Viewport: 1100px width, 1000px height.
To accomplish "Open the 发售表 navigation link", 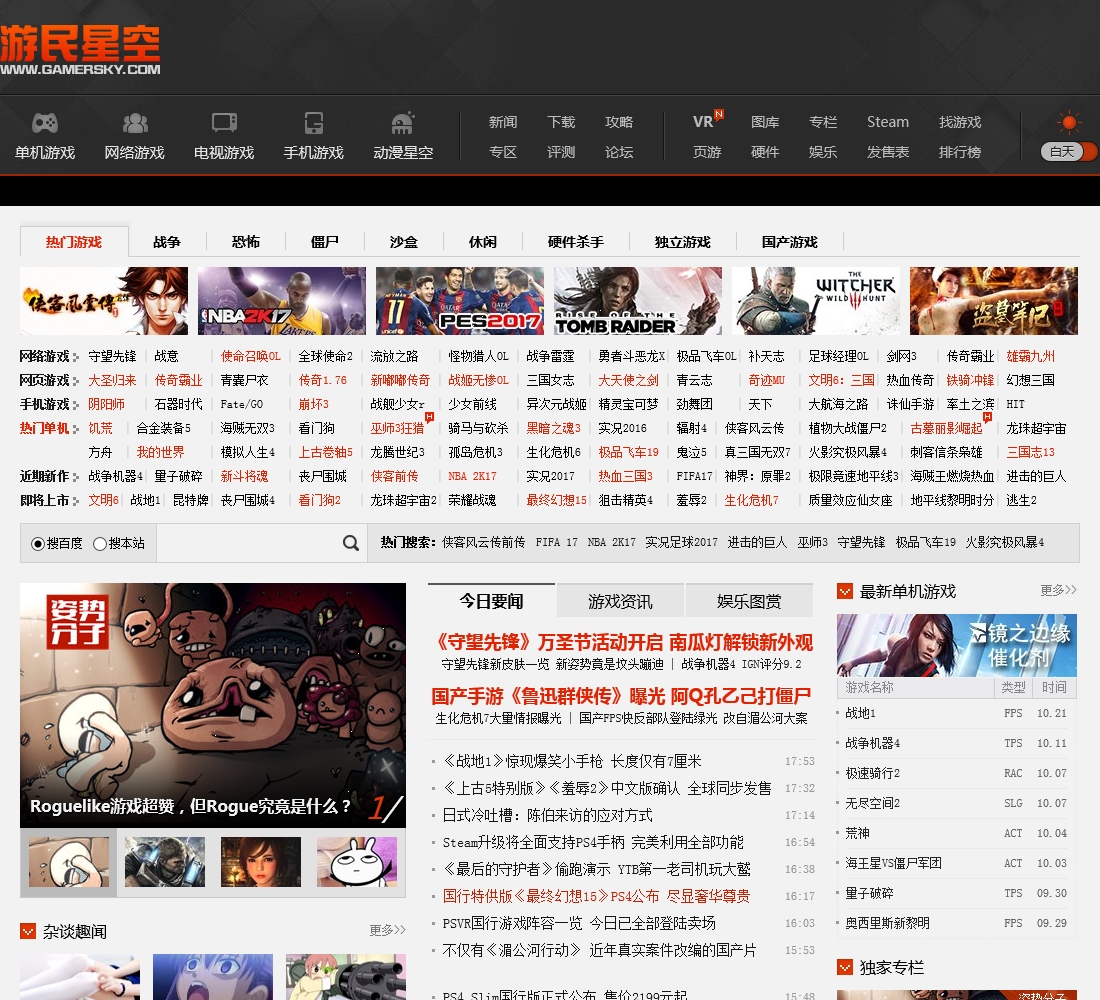I will [x=887, y=152].
